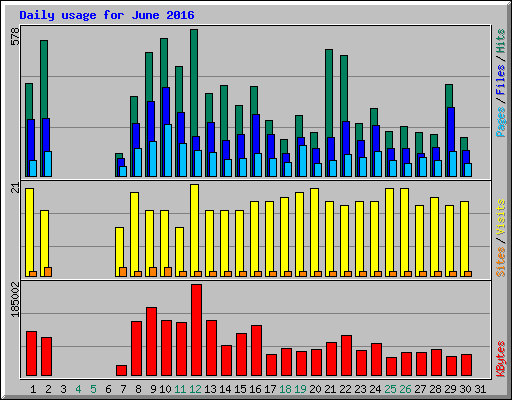This screenshot has width=512, height=400.
Task: Click green day 25 label
Action: [x=390, y=389]
